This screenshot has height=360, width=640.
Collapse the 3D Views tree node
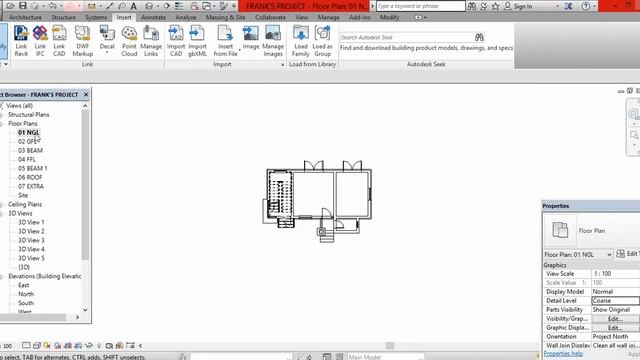[x=2, y=213]
